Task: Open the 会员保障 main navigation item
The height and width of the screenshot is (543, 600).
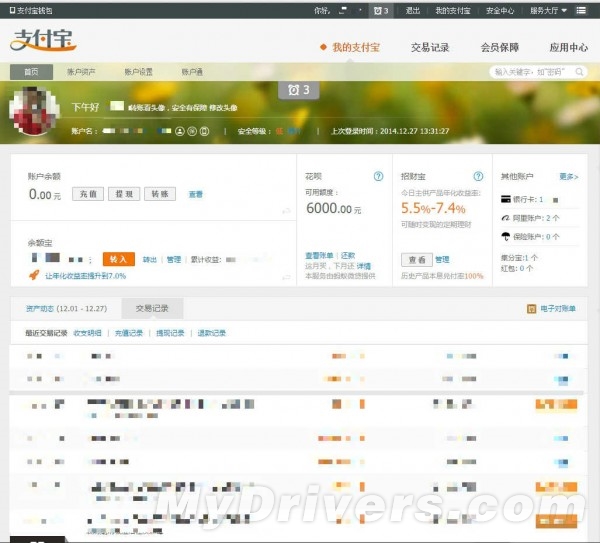Action: tap(500, 47)
